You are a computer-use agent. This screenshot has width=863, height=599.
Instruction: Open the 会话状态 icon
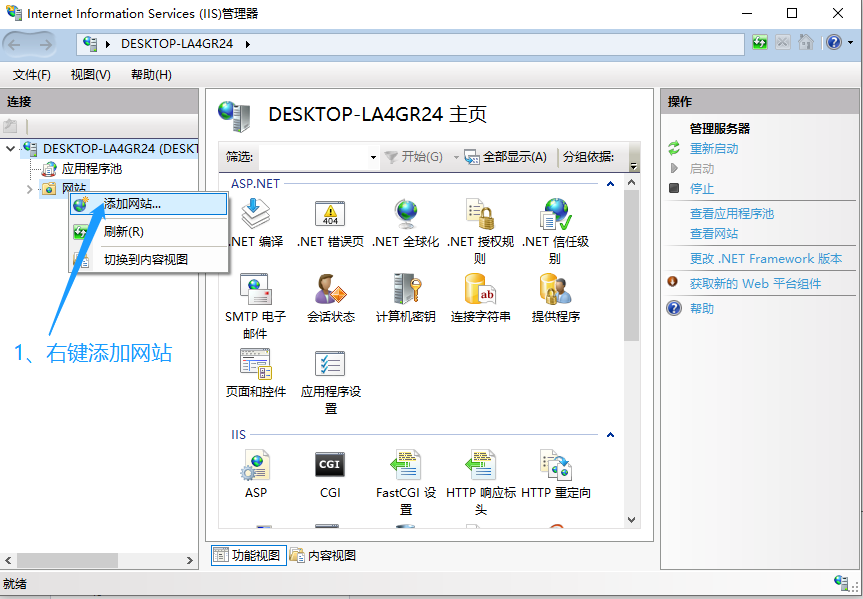tap(330, 290)
